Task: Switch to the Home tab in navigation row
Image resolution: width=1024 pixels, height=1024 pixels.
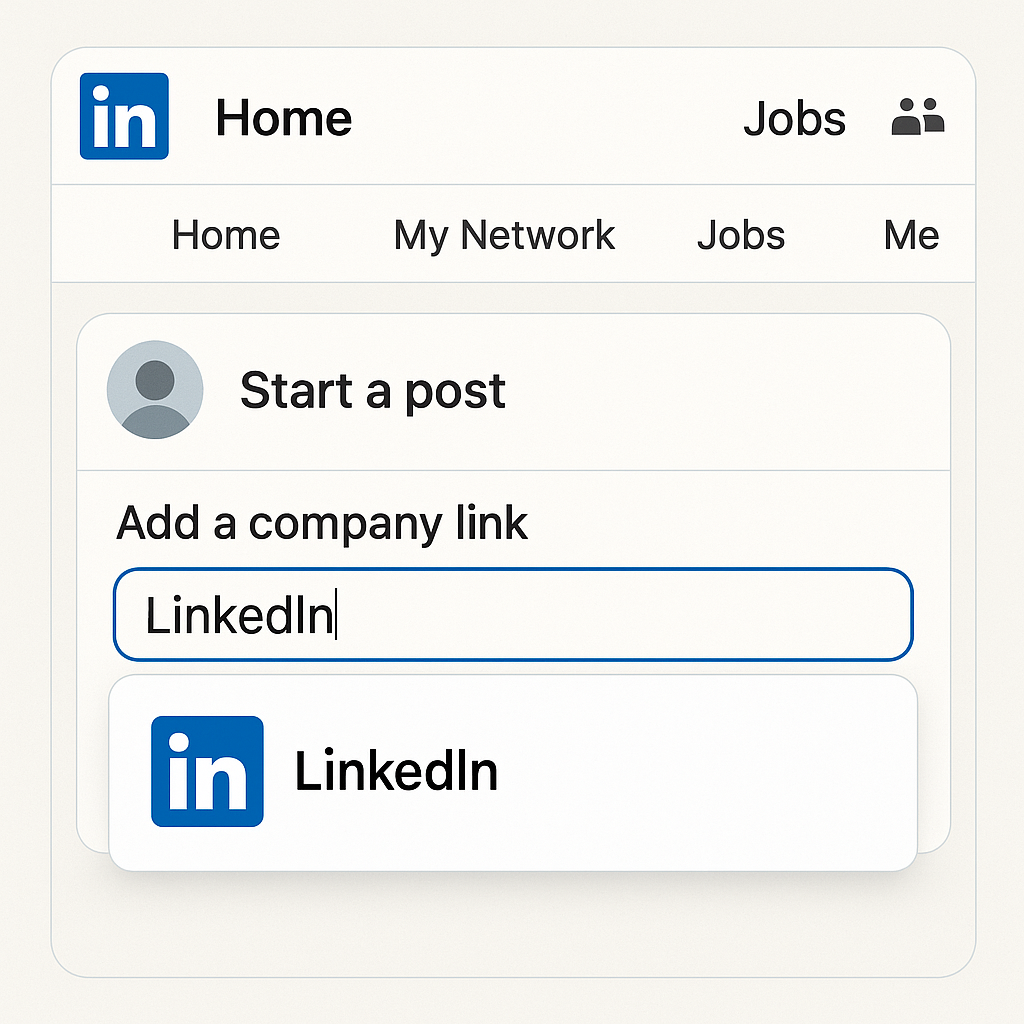Action: coord(226,235)
